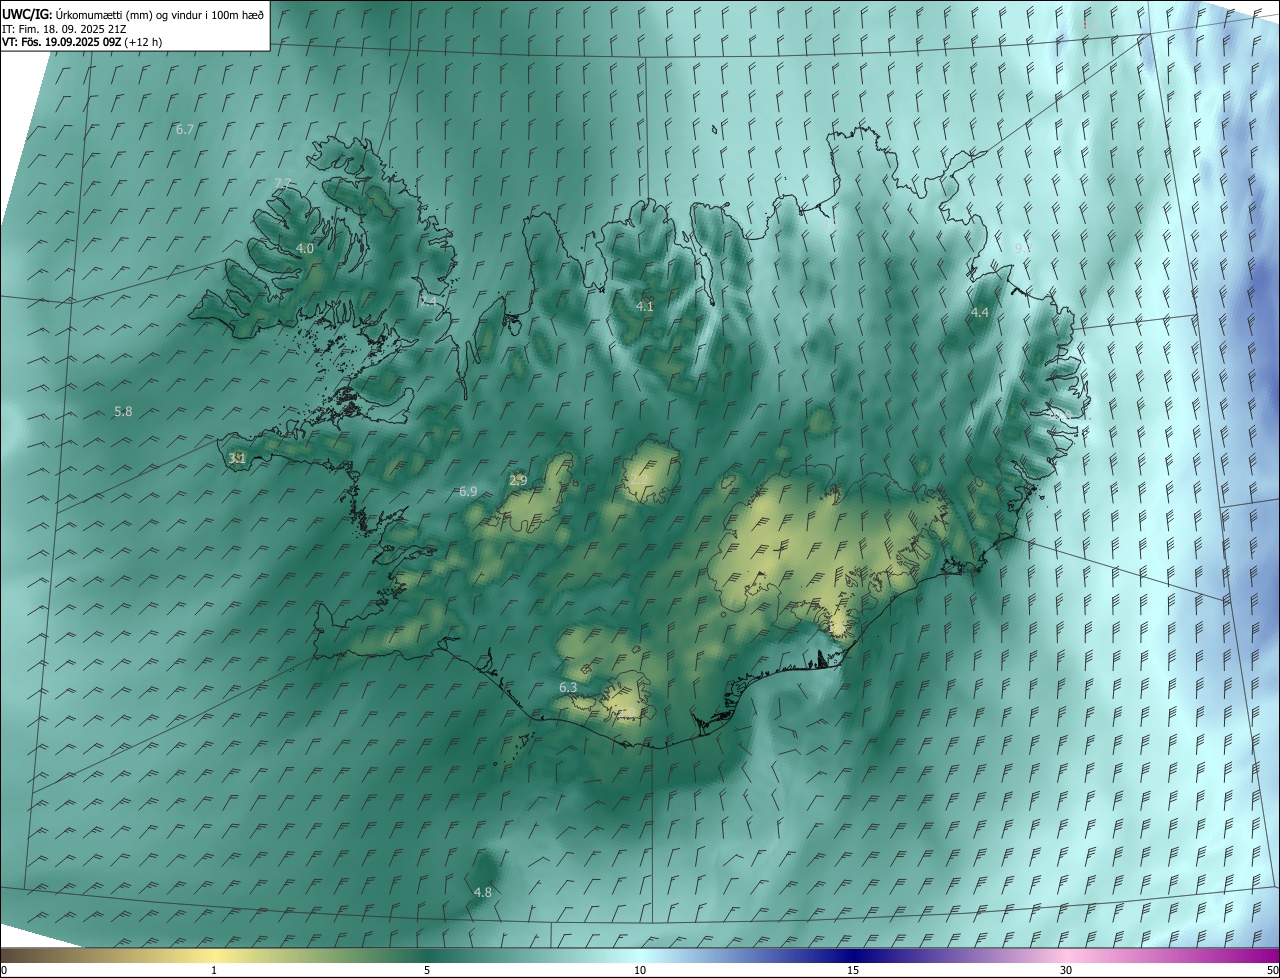Click the colorbar tick label 5
This screenshot has height=978, width=1280.
tap(427, 970)
